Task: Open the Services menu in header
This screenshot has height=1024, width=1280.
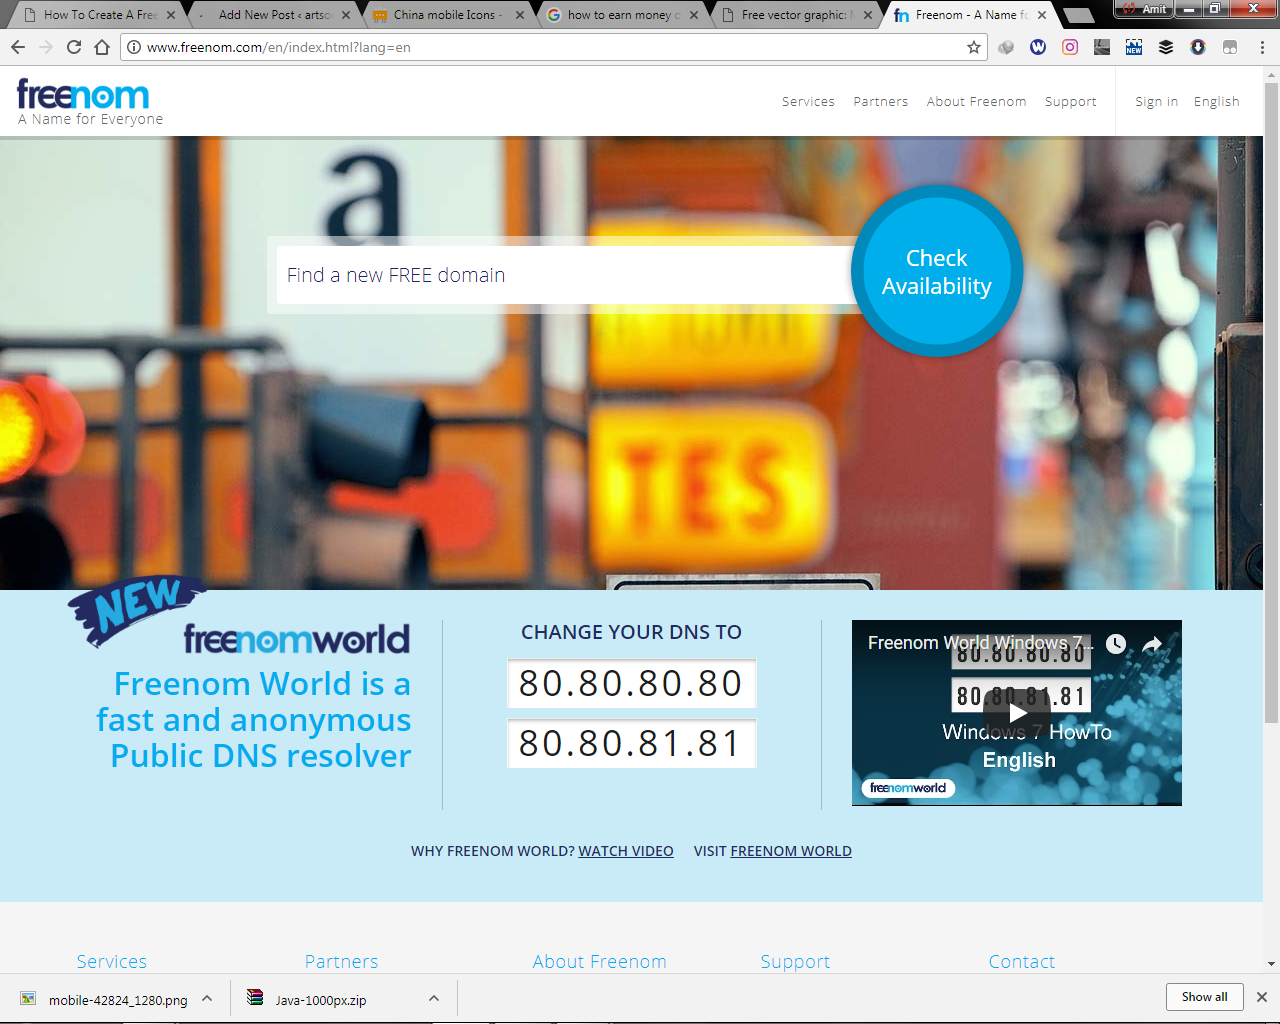Action: point(808,101)
